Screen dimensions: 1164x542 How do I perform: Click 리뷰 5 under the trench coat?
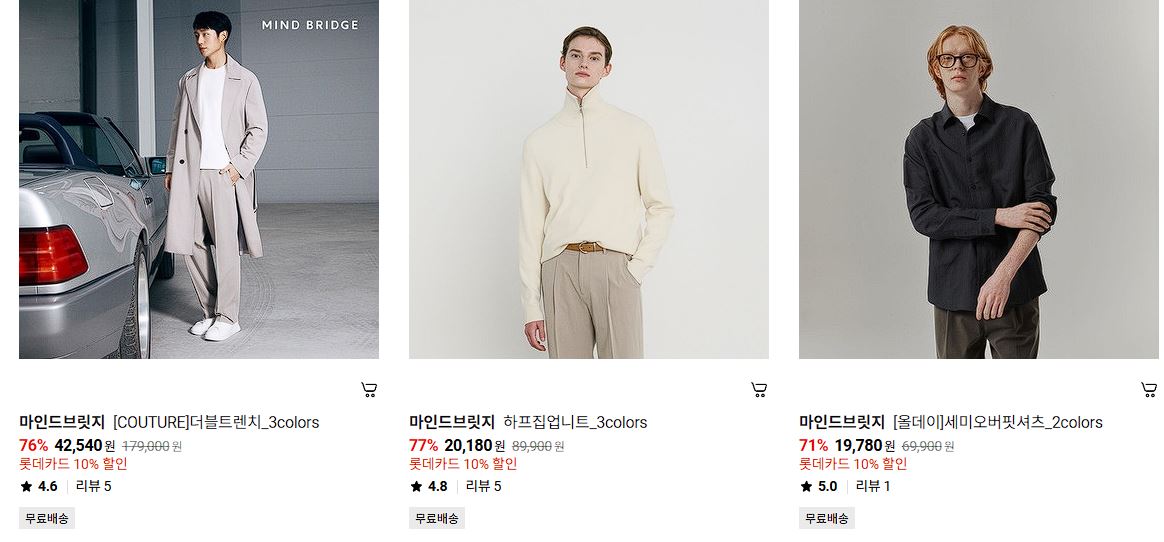pyautogui.click(x=94, y=486)
